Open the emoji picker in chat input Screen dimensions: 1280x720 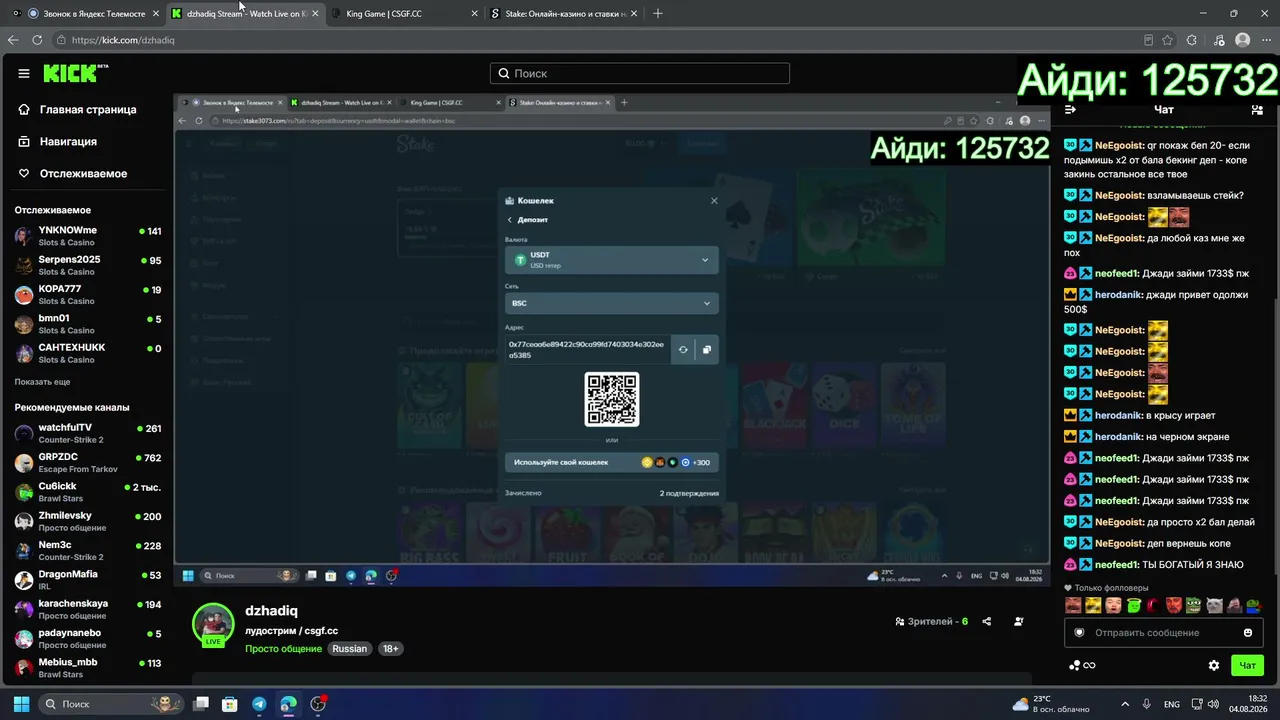[1248, 632]
